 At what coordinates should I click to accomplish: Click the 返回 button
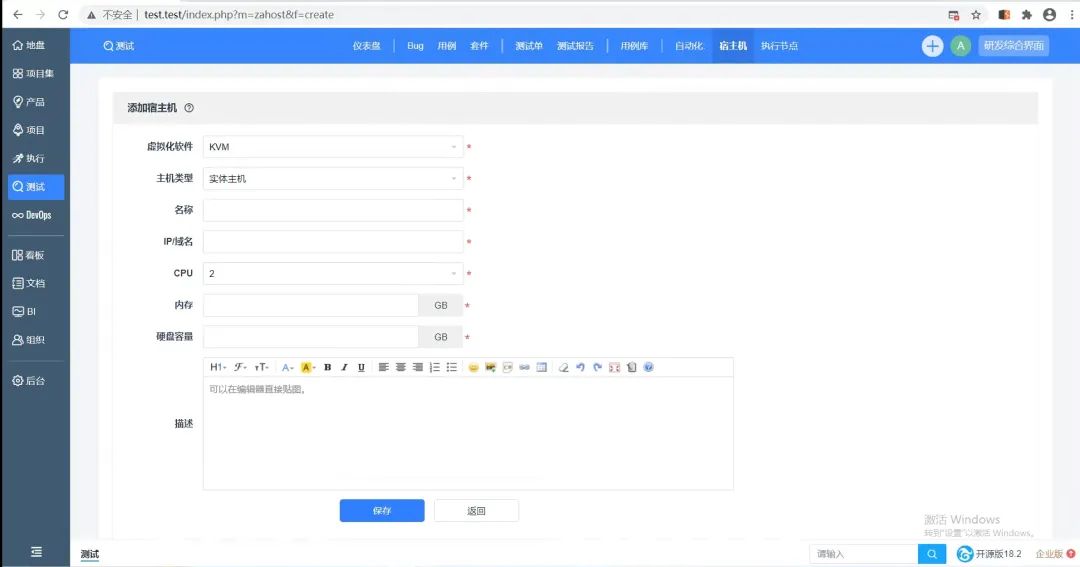point(476,511)
